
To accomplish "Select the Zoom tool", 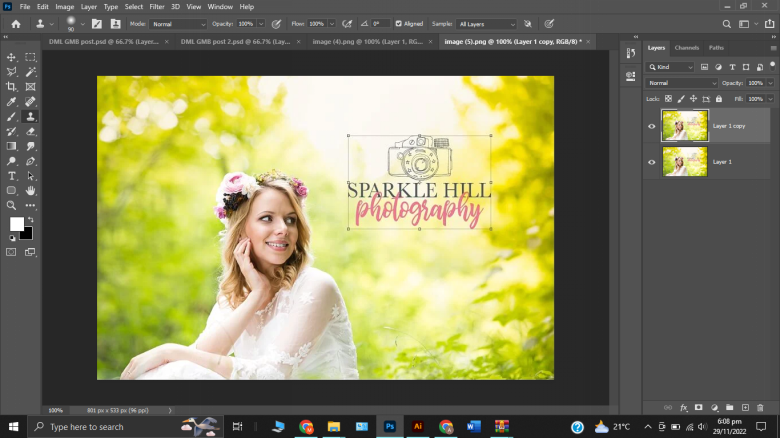I will [11, 205].
